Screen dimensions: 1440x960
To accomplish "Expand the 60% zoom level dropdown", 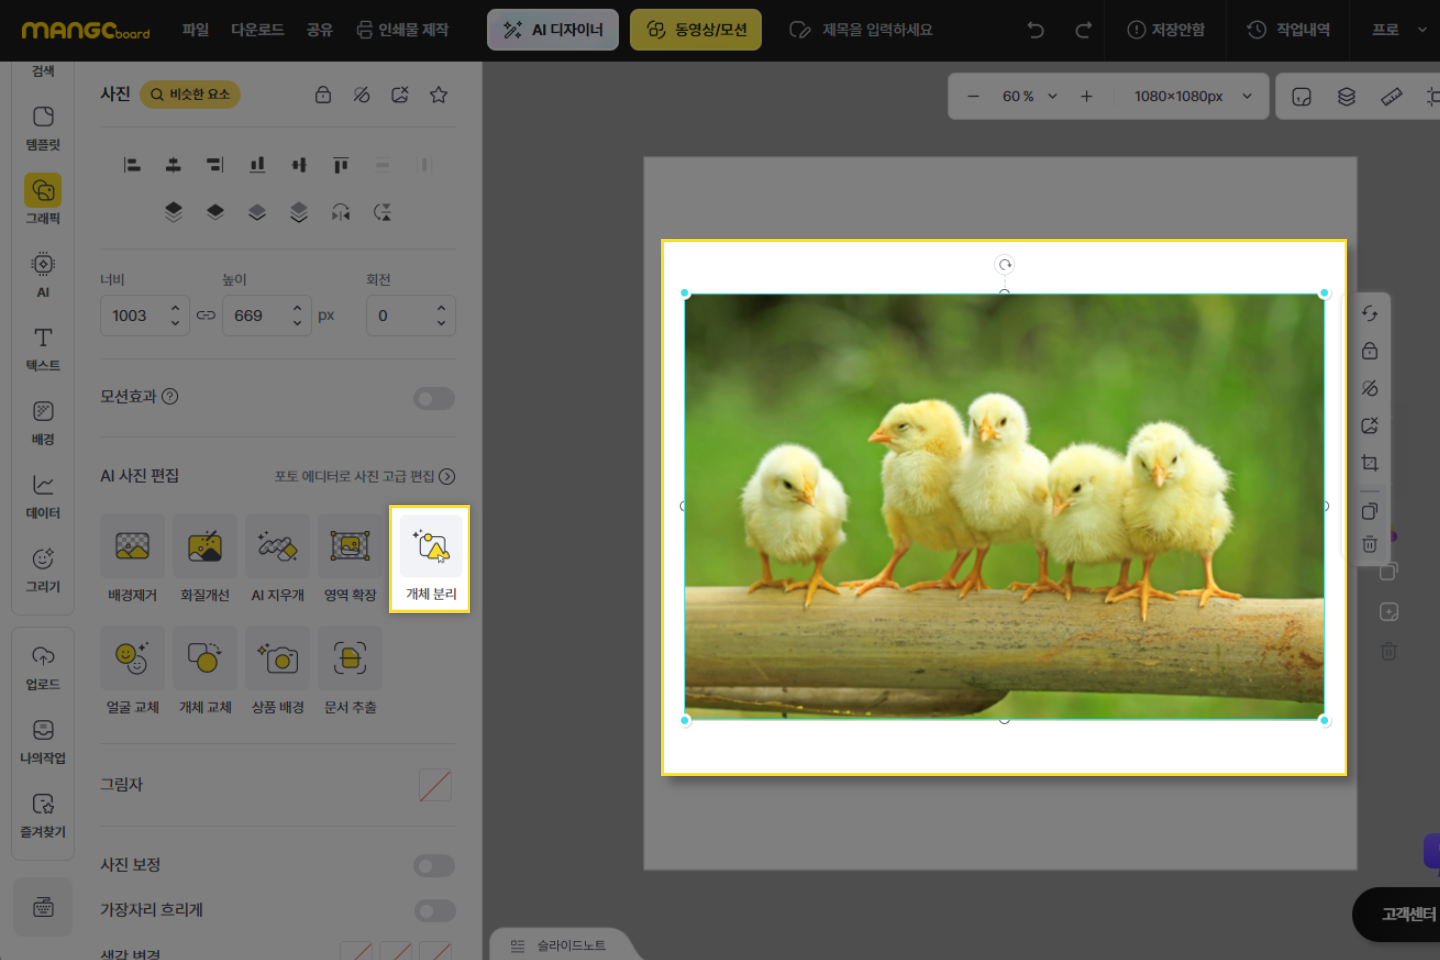I will click(x=1029, y=96).
